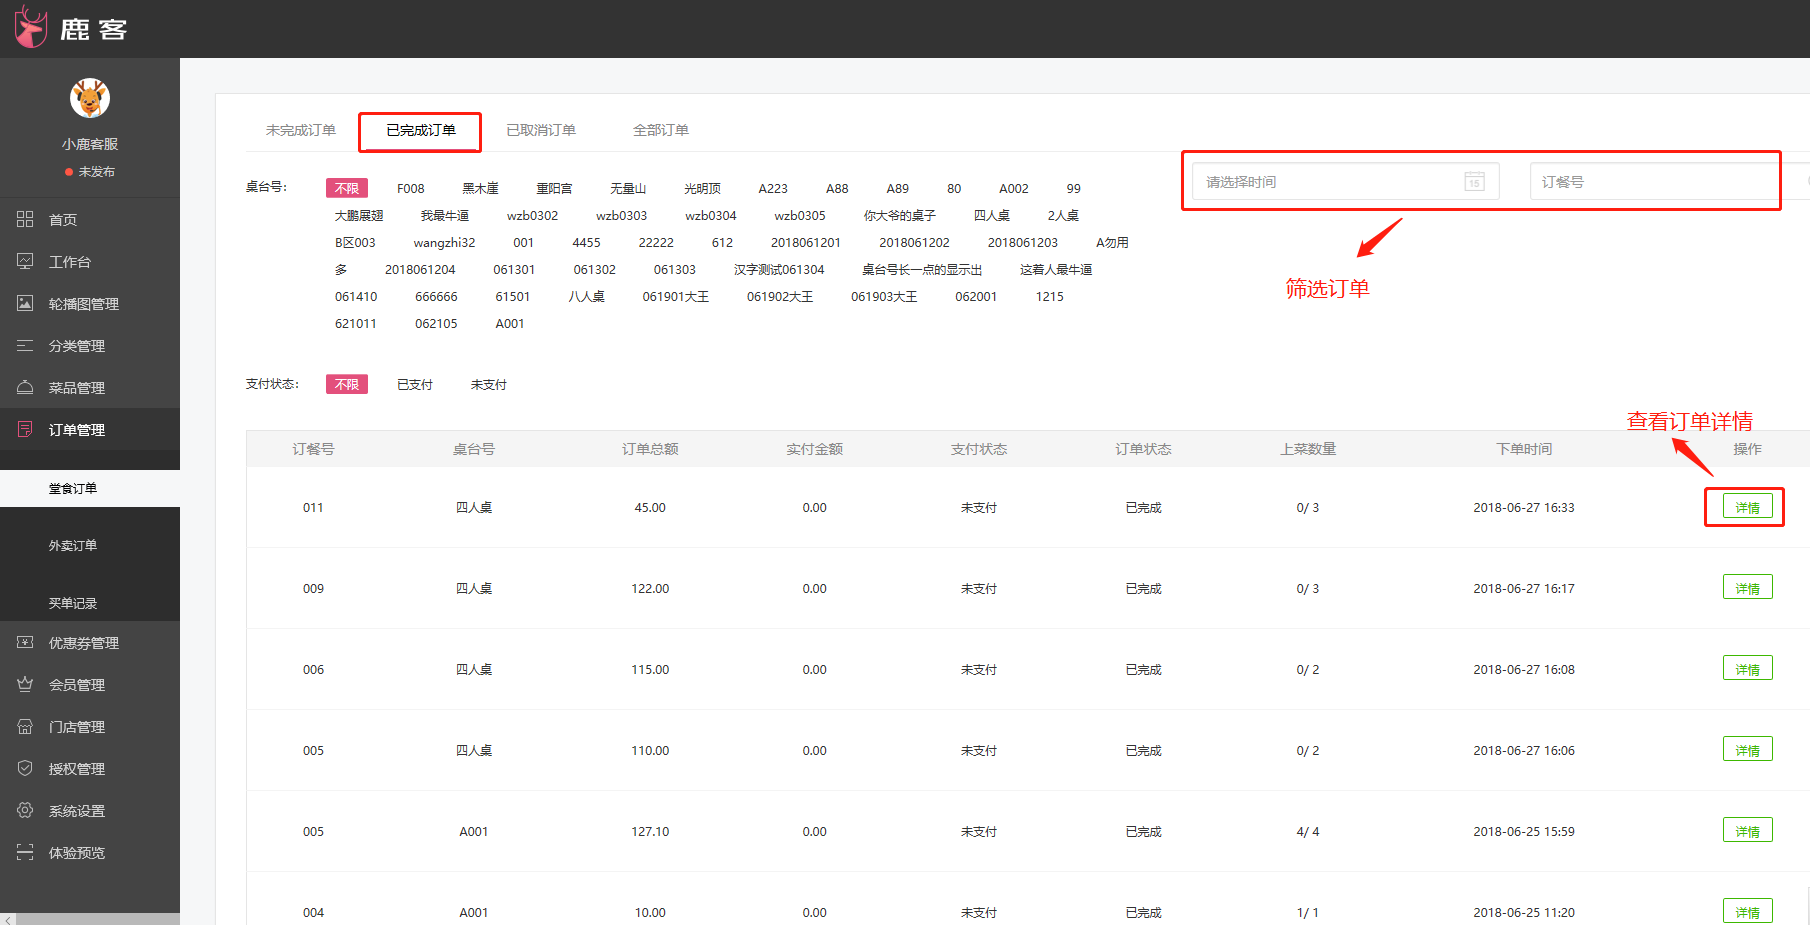This screenshot has width=1810, height=925.
Task: Click the 会员管理 crown icon
Action: click(x=25, y=684)
